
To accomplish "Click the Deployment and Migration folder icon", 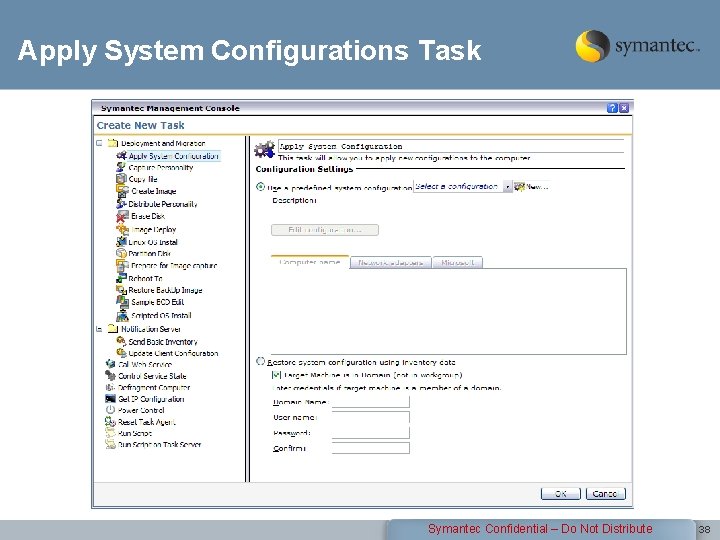I will tap(112, 143).
